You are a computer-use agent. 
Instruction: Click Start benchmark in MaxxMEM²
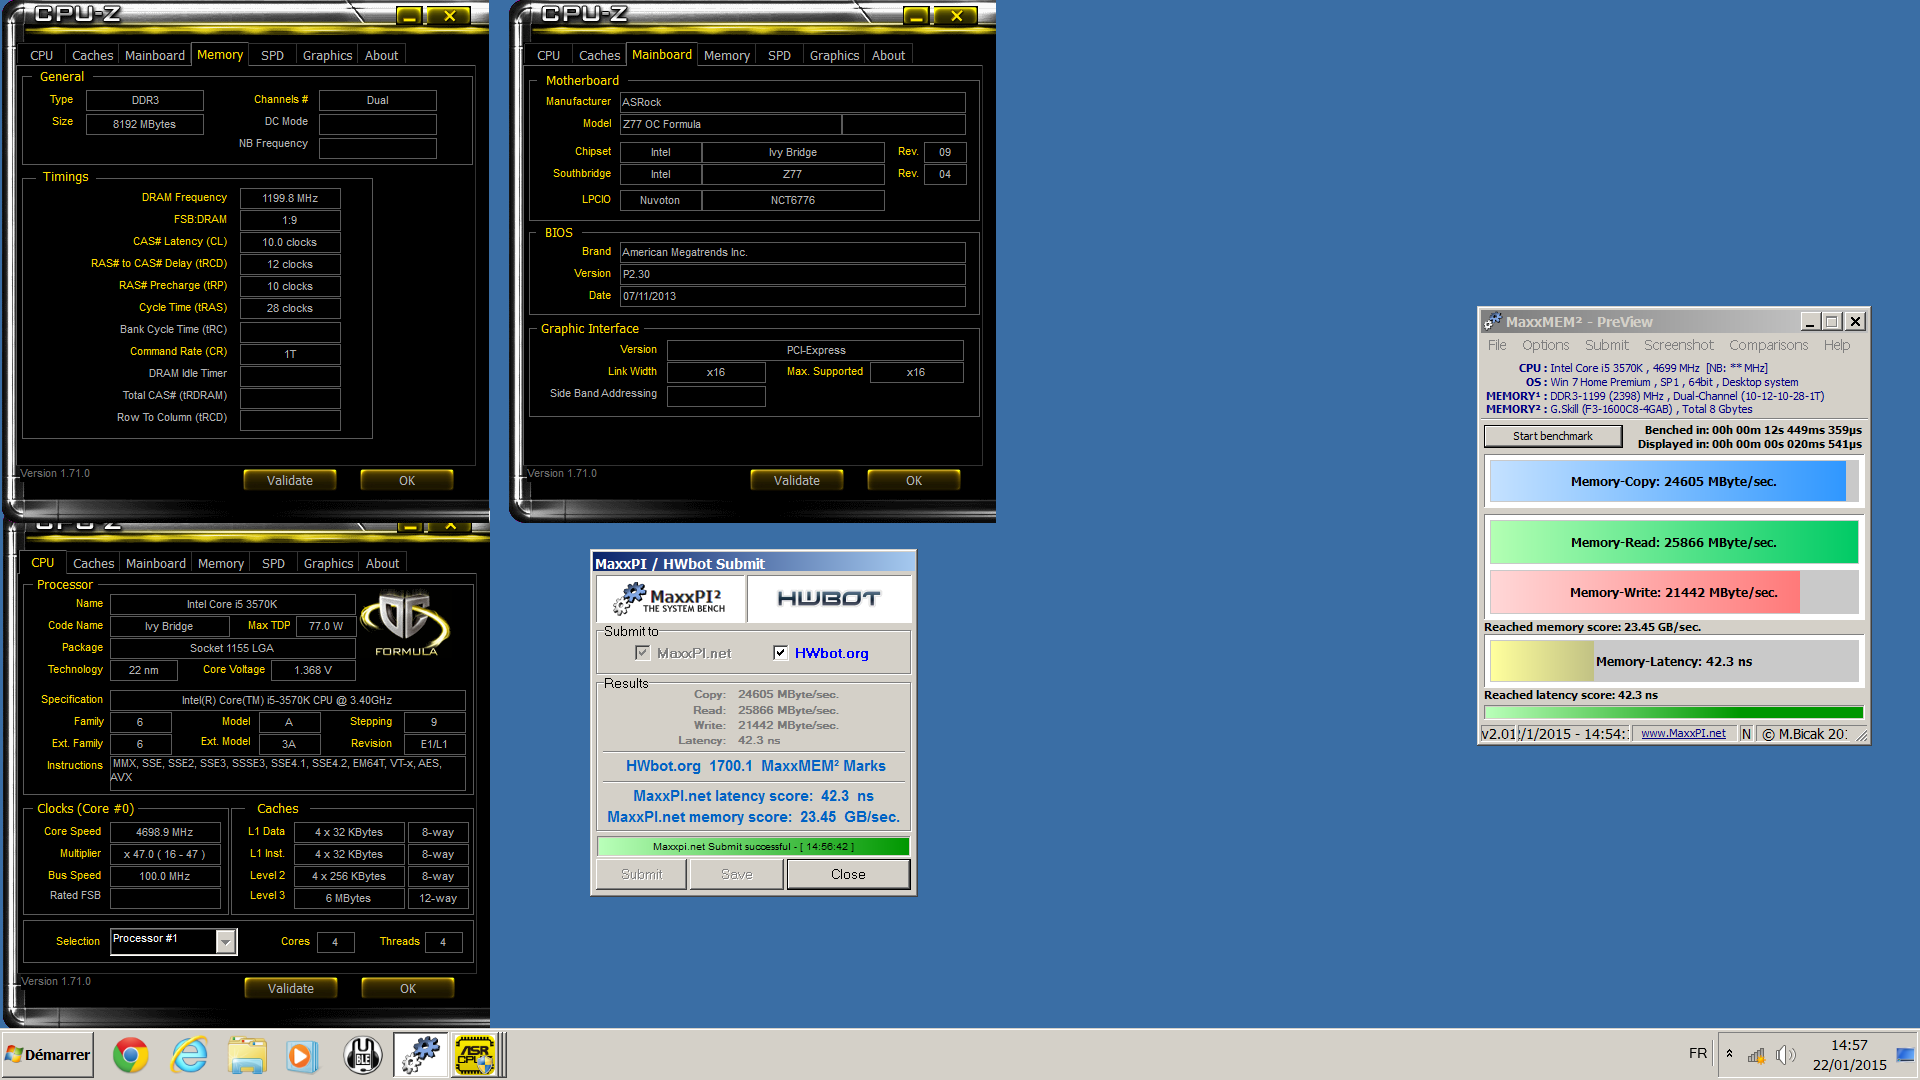(x=1552, y=436)
